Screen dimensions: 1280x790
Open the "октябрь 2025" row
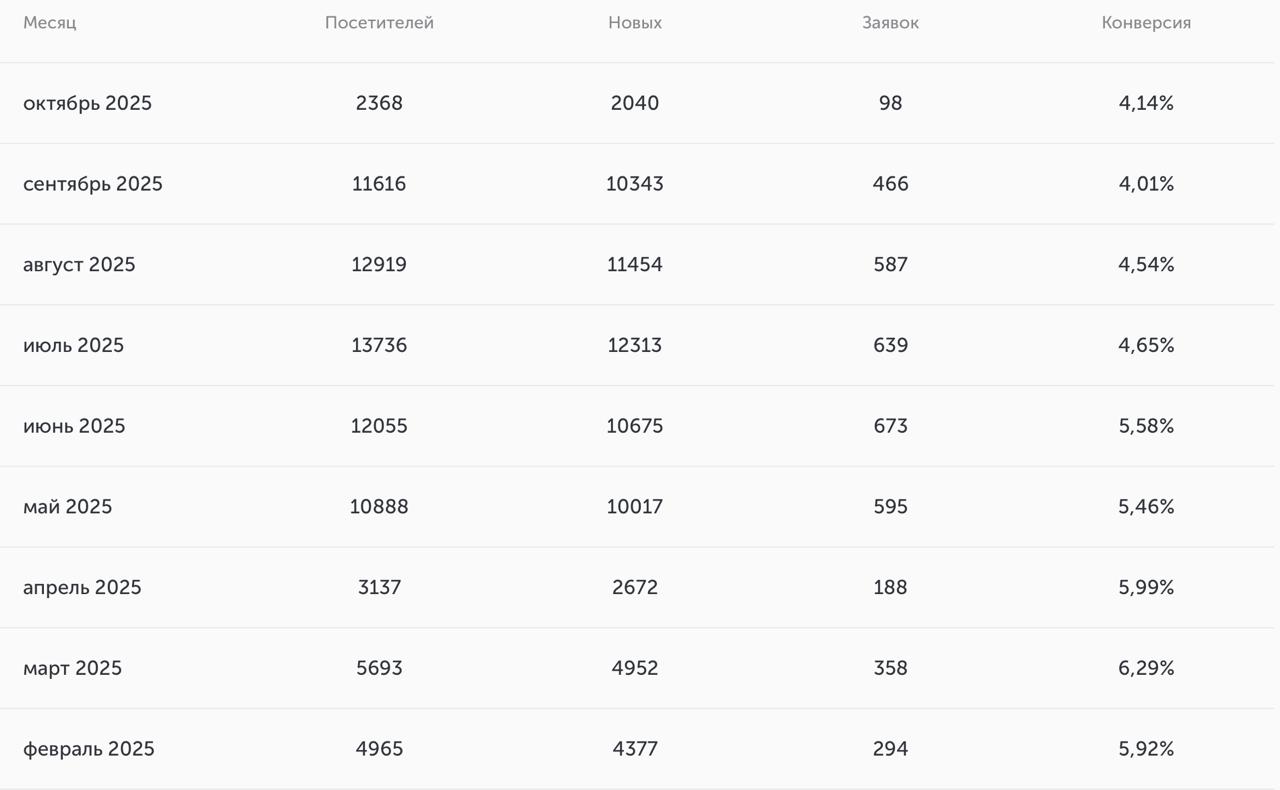(87, 103)
